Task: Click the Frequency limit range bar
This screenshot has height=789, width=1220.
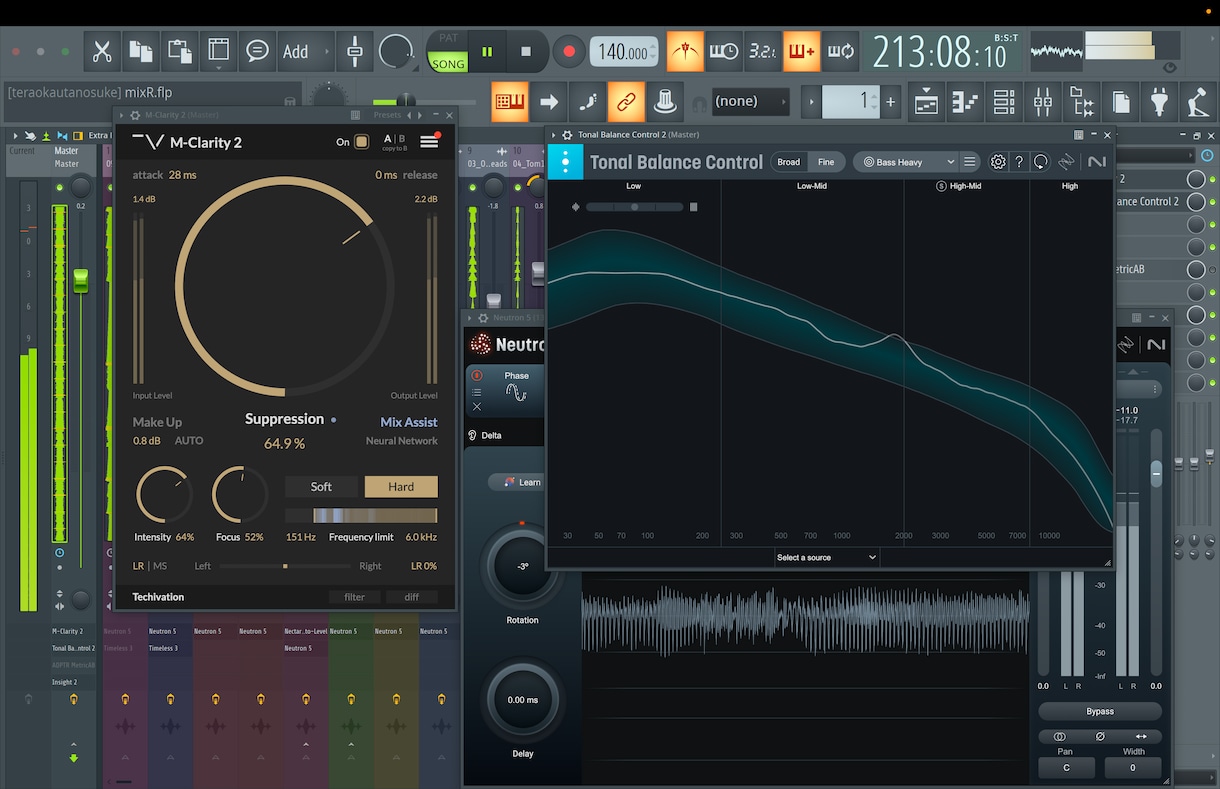Action: click(361, 516)
